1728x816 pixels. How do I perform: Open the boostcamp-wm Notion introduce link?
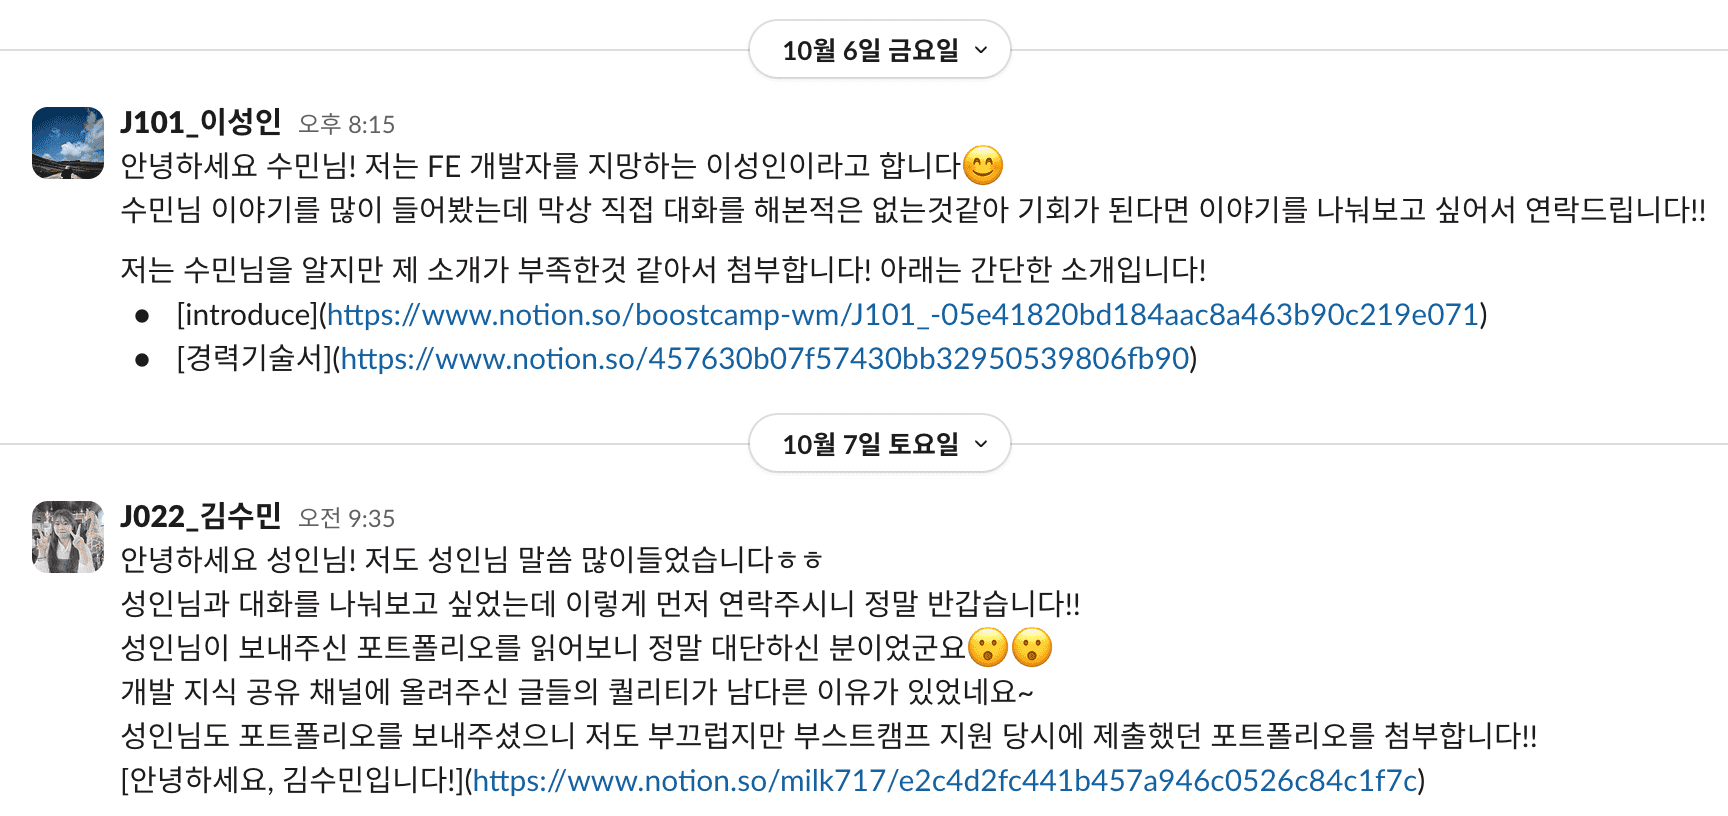903,315
